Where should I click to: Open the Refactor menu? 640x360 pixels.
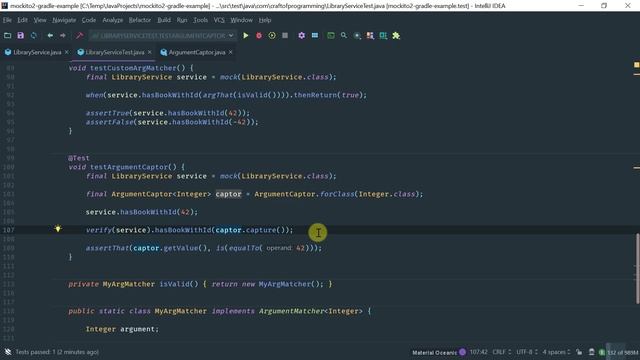(140, 20)
